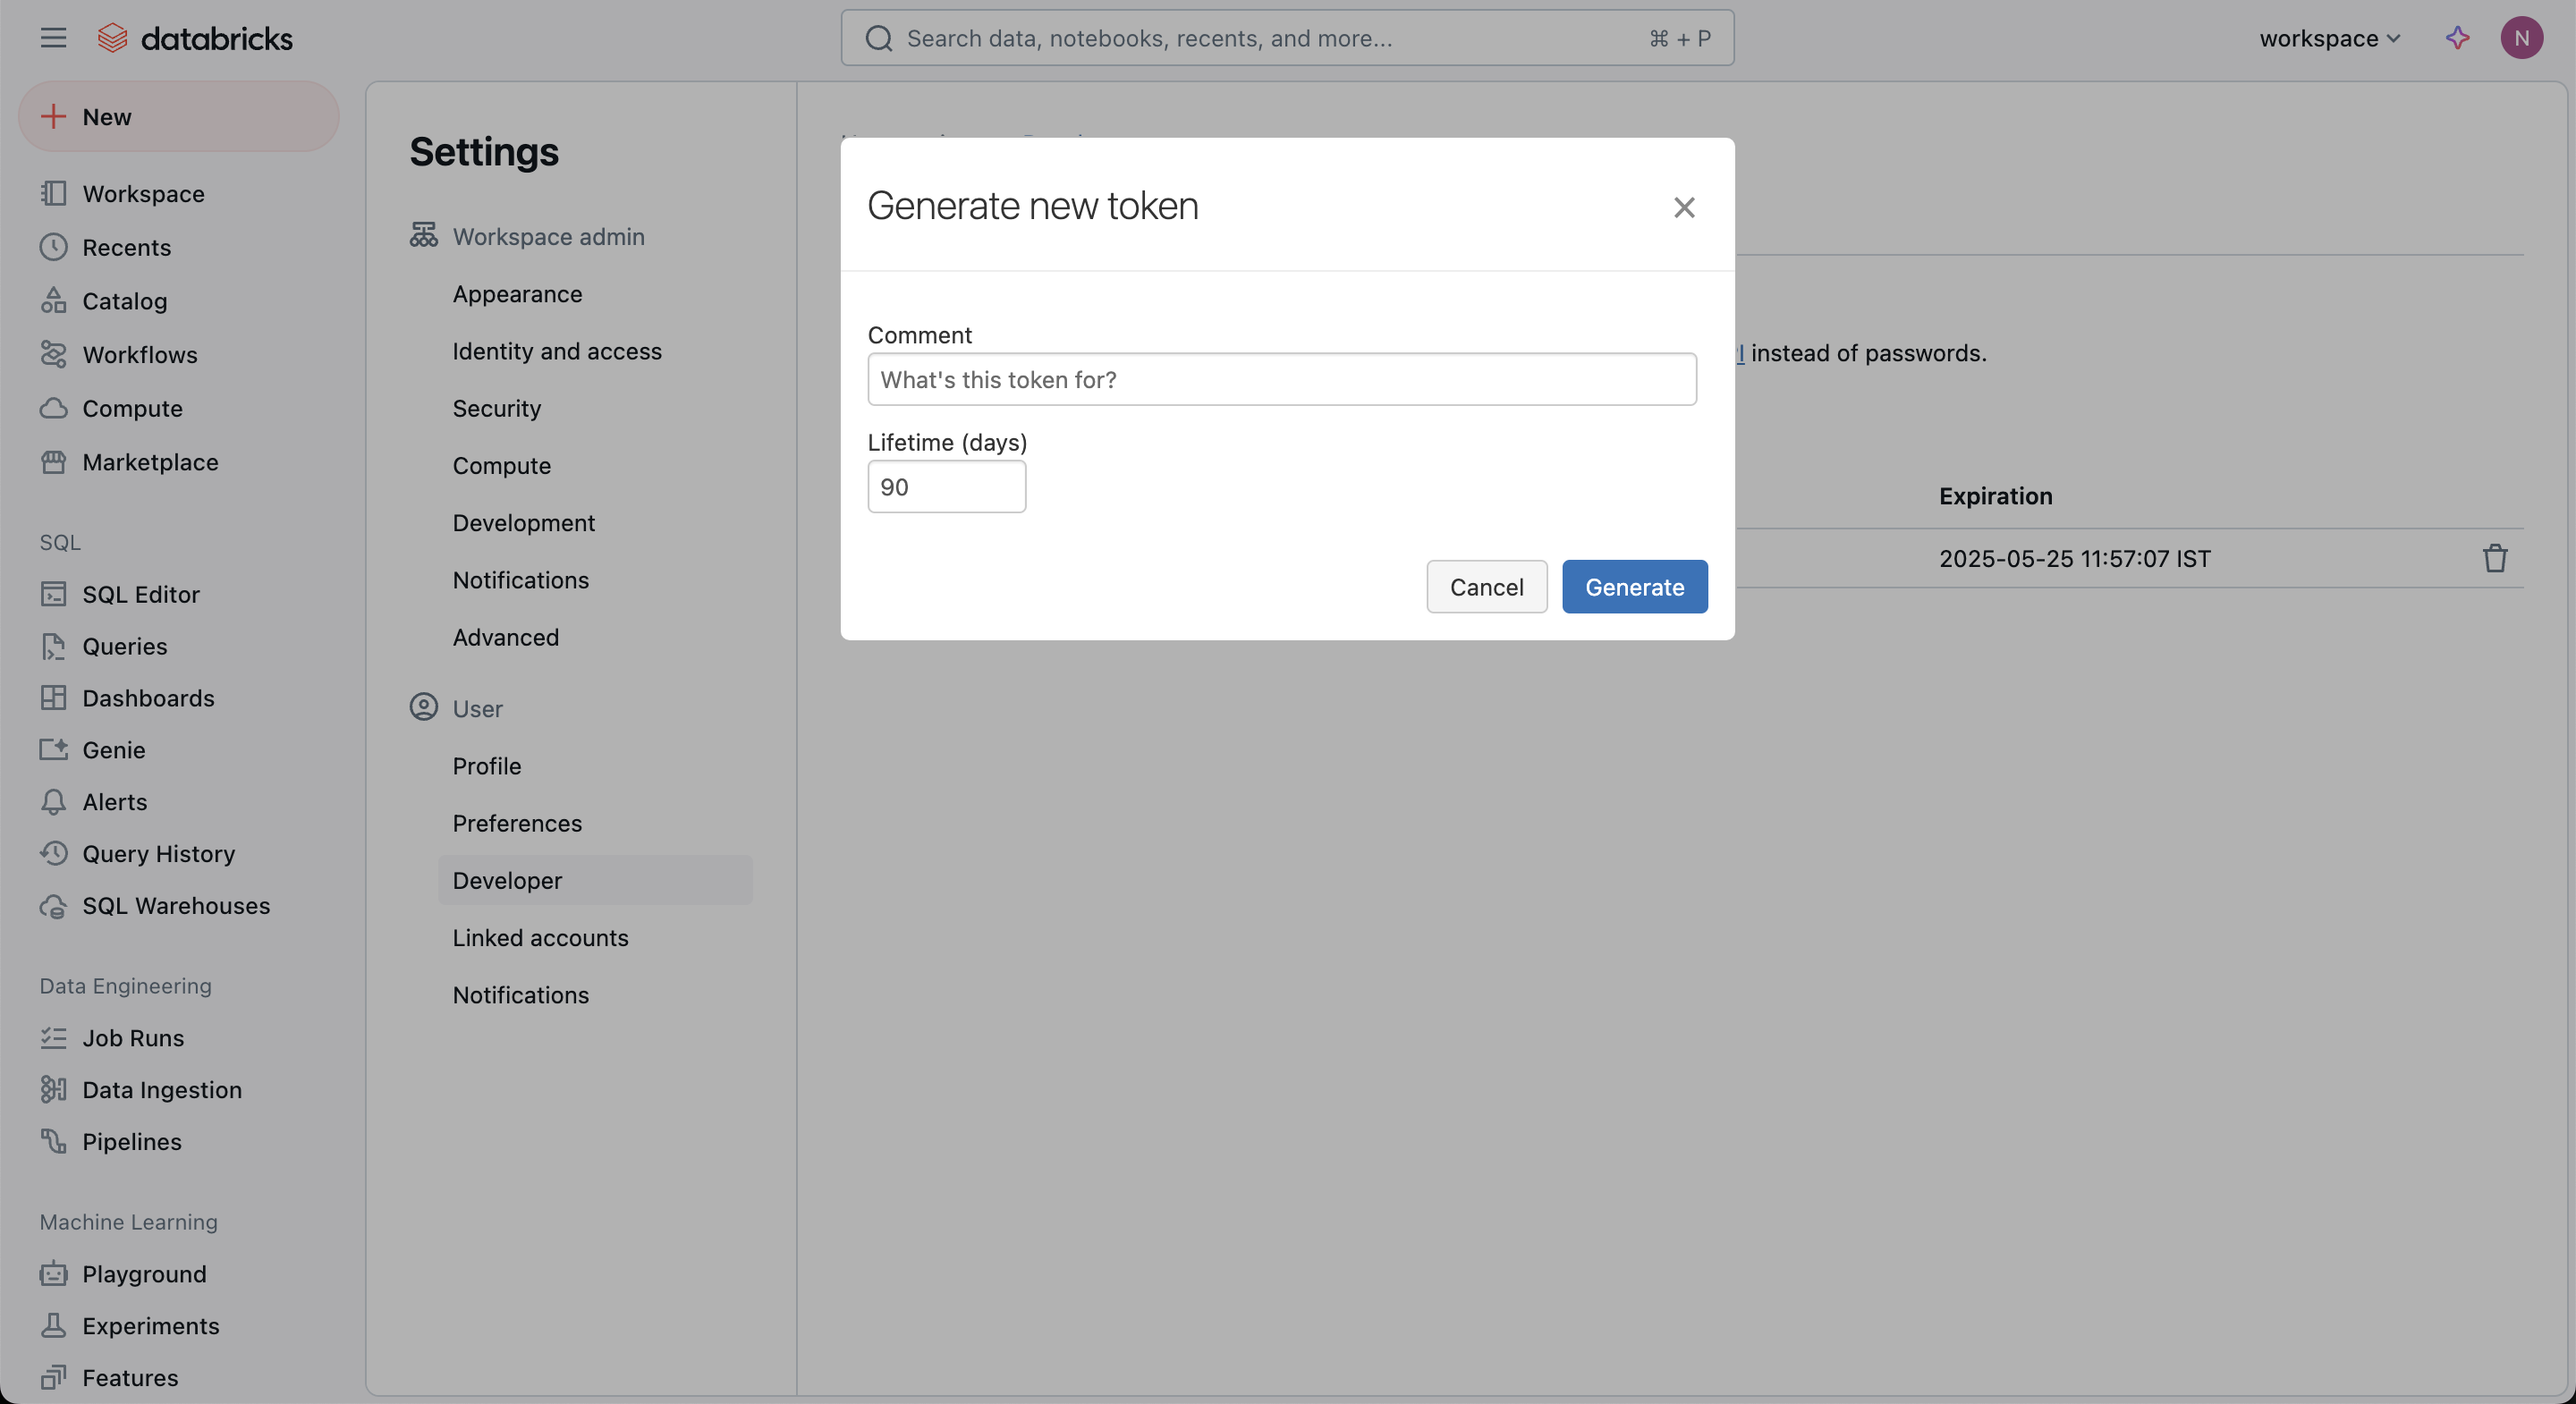Open Linked accounts settings section
The width and height of the screenshot is (2576, 1404).
coord(540,938)
